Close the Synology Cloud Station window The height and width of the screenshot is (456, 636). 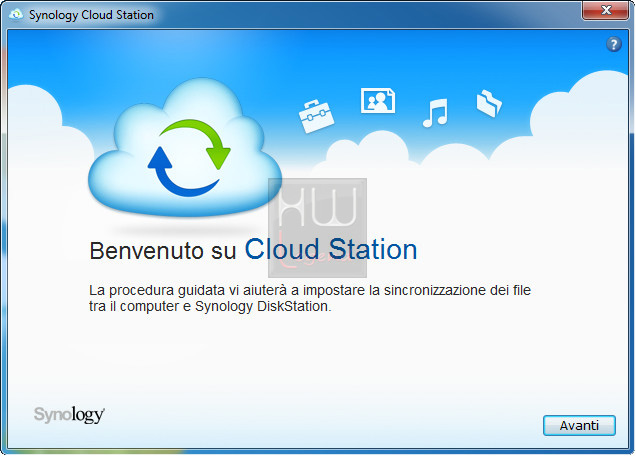coord(605,10)
